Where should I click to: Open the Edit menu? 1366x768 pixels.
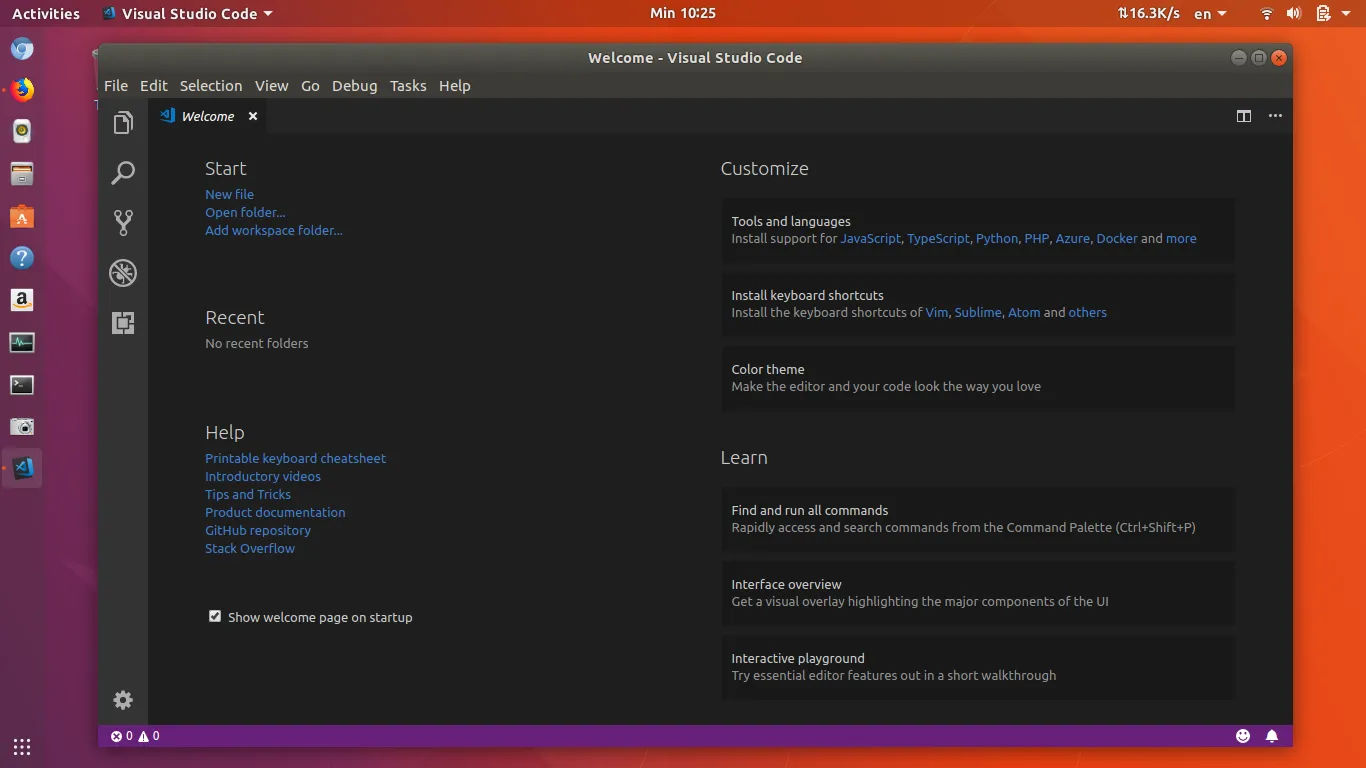pos(154,86)
